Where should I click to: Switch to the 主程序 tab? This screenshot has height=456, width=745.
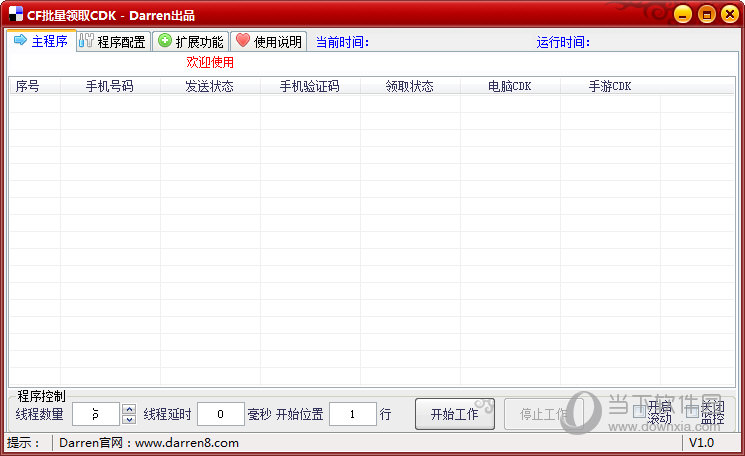pyautogui.click(x=41, y=41)
